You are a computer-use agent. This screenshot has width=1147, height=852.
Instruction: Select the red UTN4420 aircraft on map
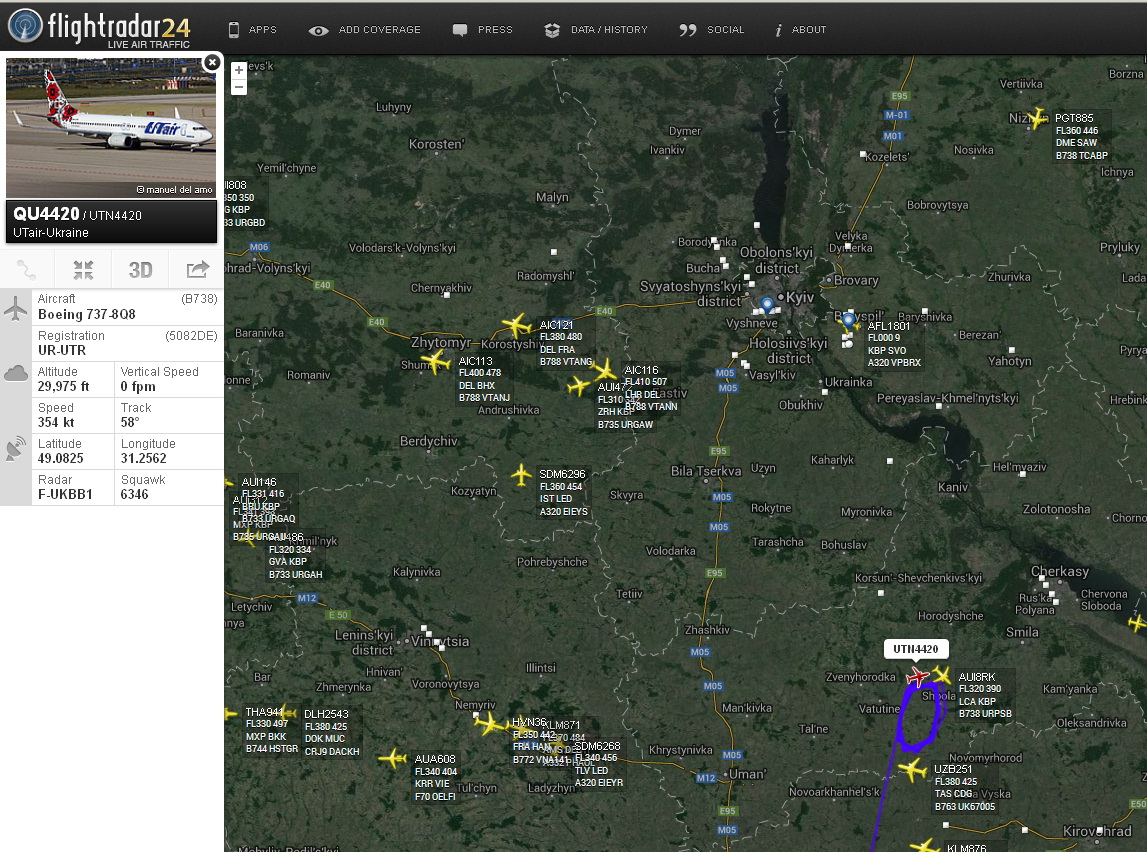pos(916,678)
